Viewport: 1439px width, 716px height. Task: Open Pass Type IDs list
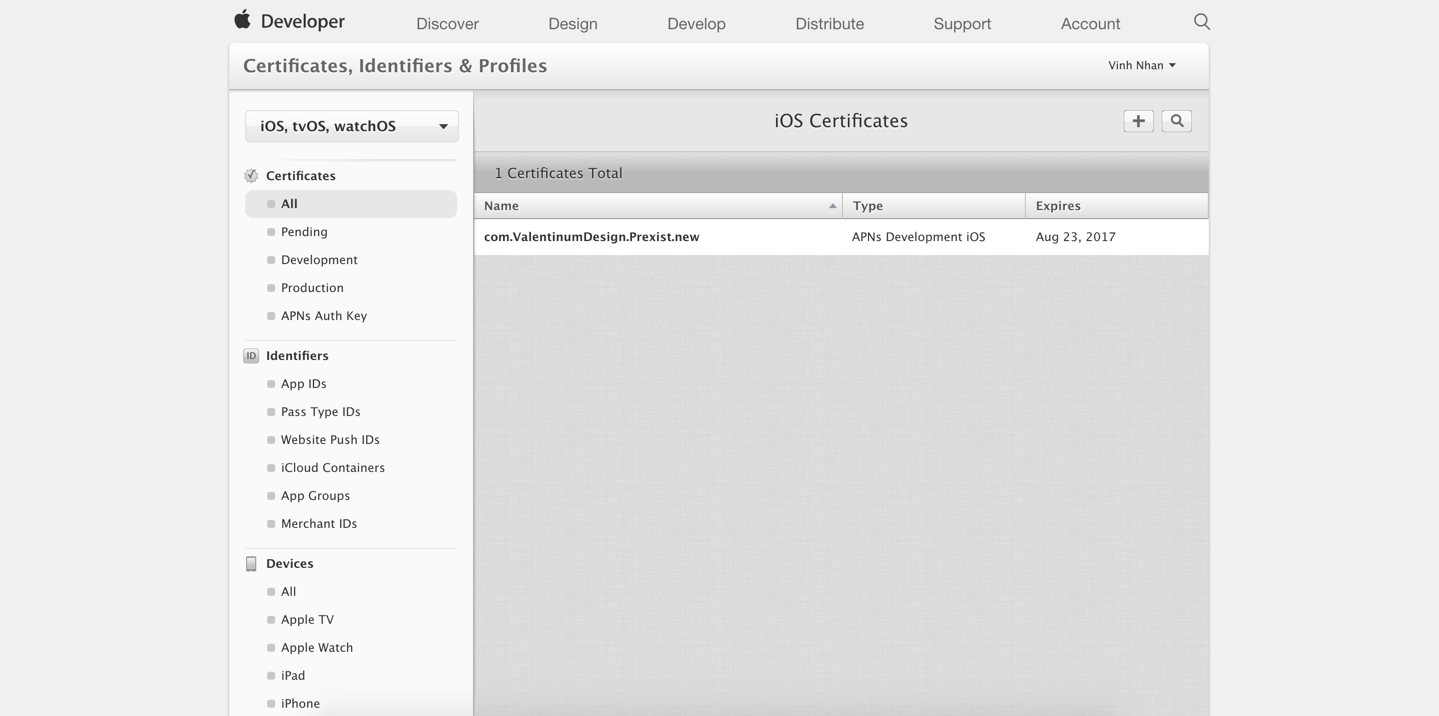click(321, 412)
